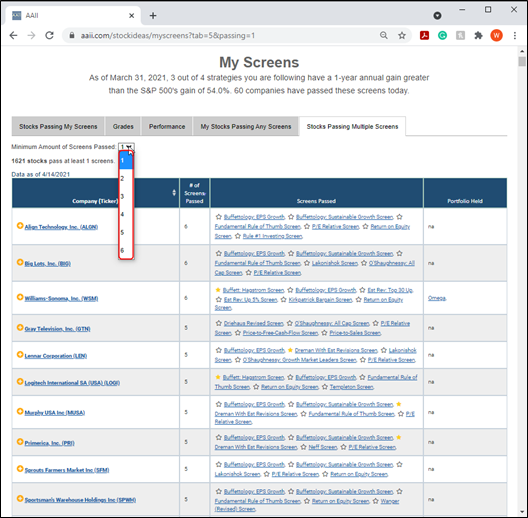The image size is (528, 518).
Task: Click the zoom magnifier icon in address bar
Action: (384, 35)
